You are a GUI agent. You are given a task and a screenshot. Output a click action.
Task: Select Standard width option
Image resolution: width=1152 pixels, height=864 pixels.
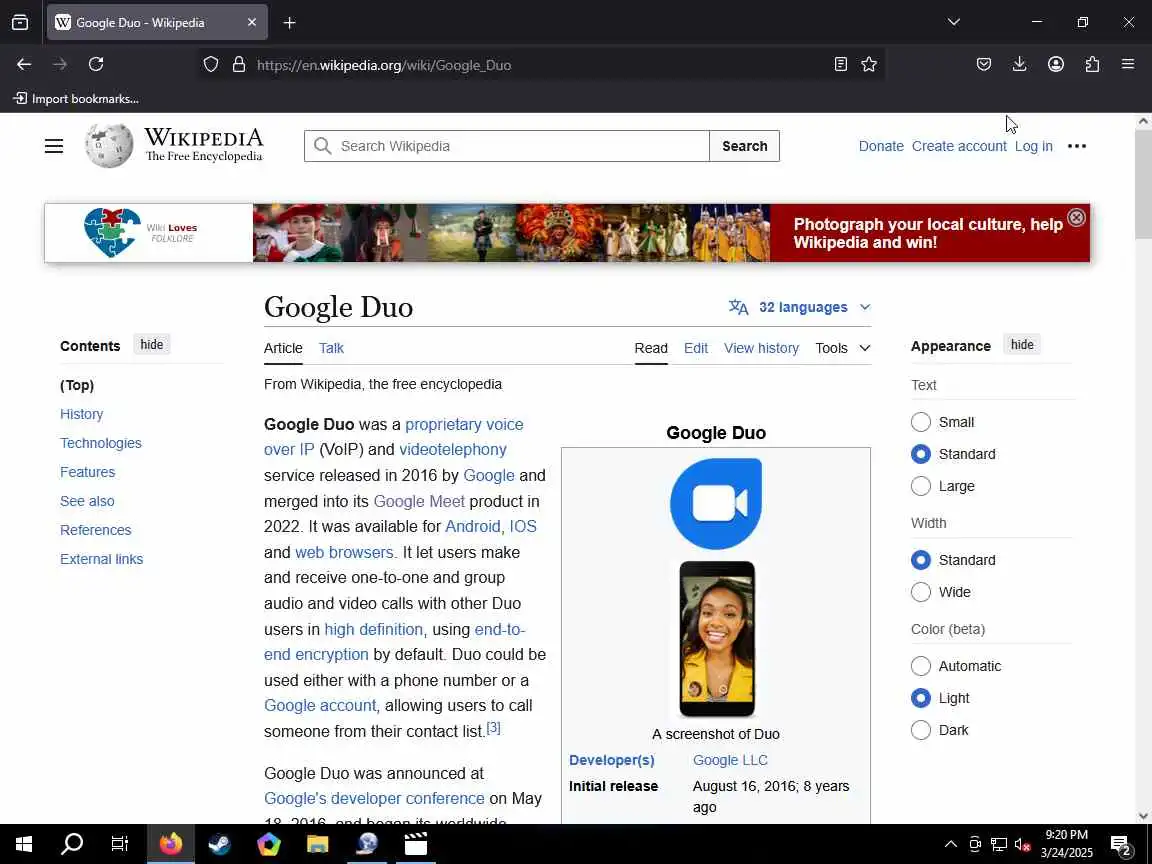pyautogui.click(x=921, y=560)
